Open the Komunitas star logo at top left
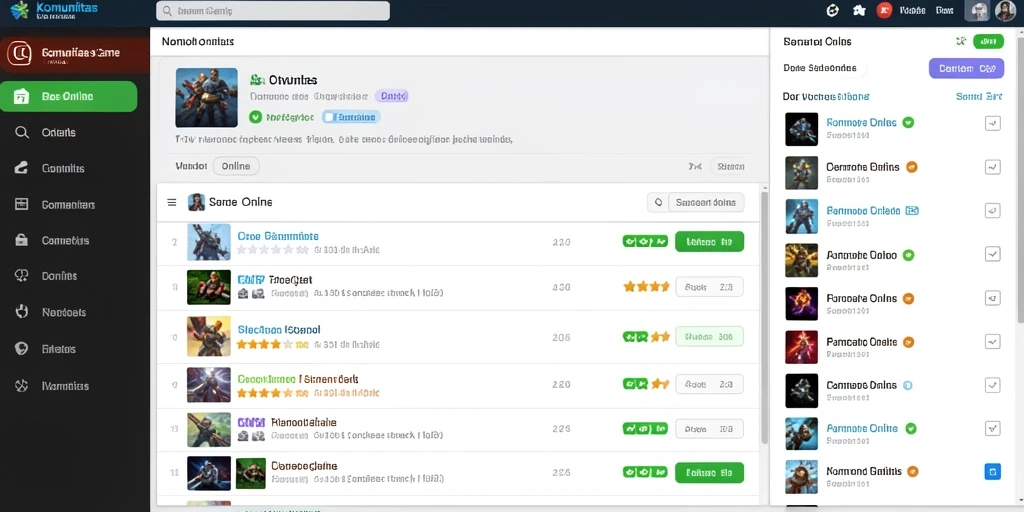The image size is (1024, 512). (20, 10)
